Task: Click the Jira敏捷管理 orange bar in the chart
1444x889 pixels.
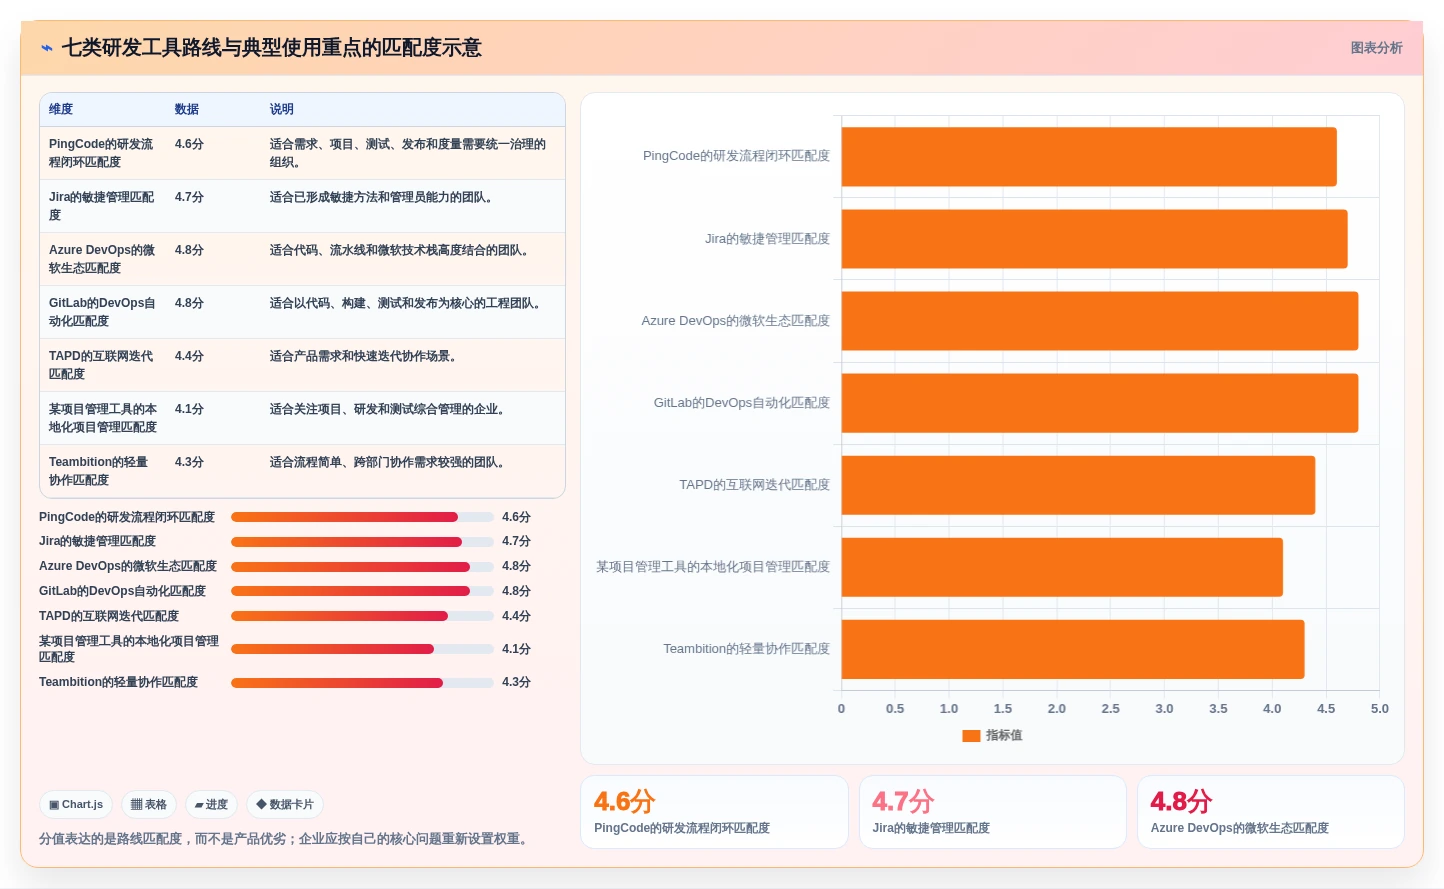Action: point(1094,239)
